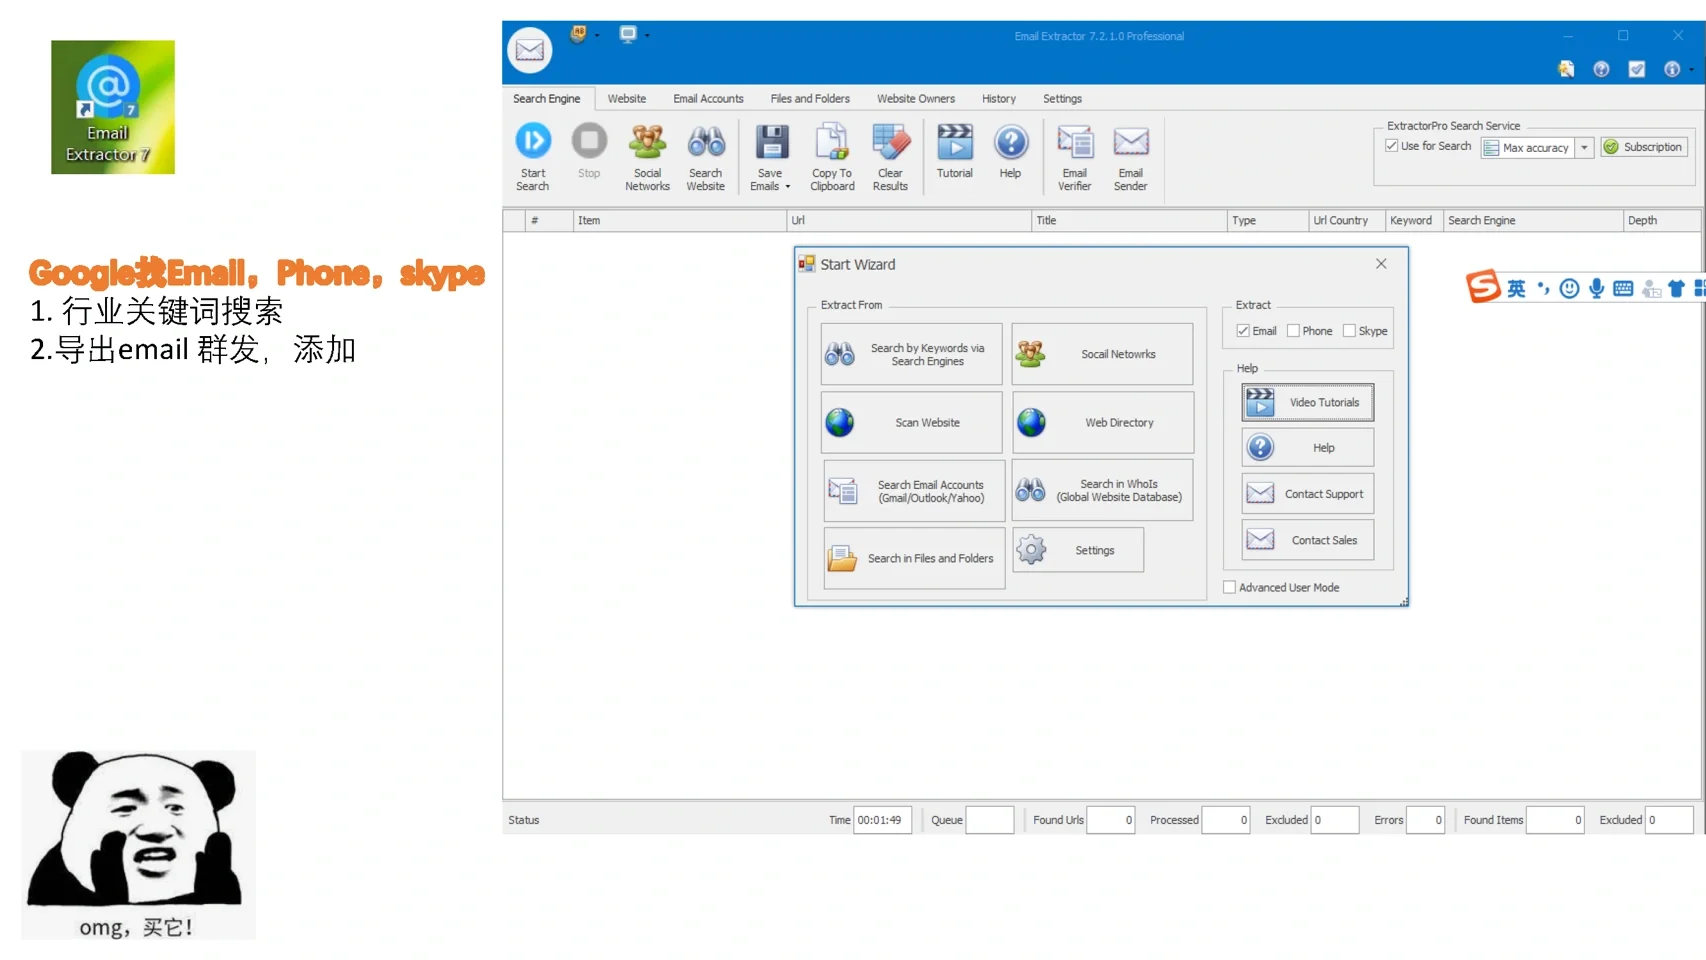Click the Sogou microphone voice icon
The height and width of the screenshot is (960, 1706).
coord(1597,288)
